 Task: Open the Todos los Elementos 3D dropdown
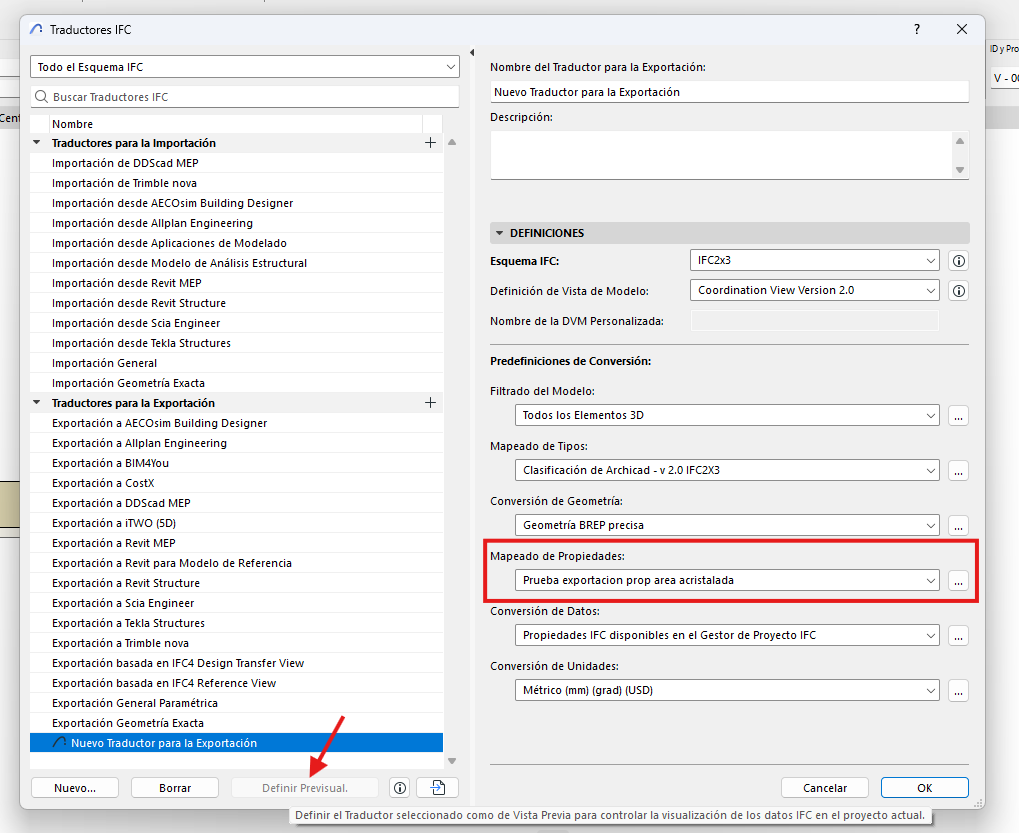[x=727, y=415]
